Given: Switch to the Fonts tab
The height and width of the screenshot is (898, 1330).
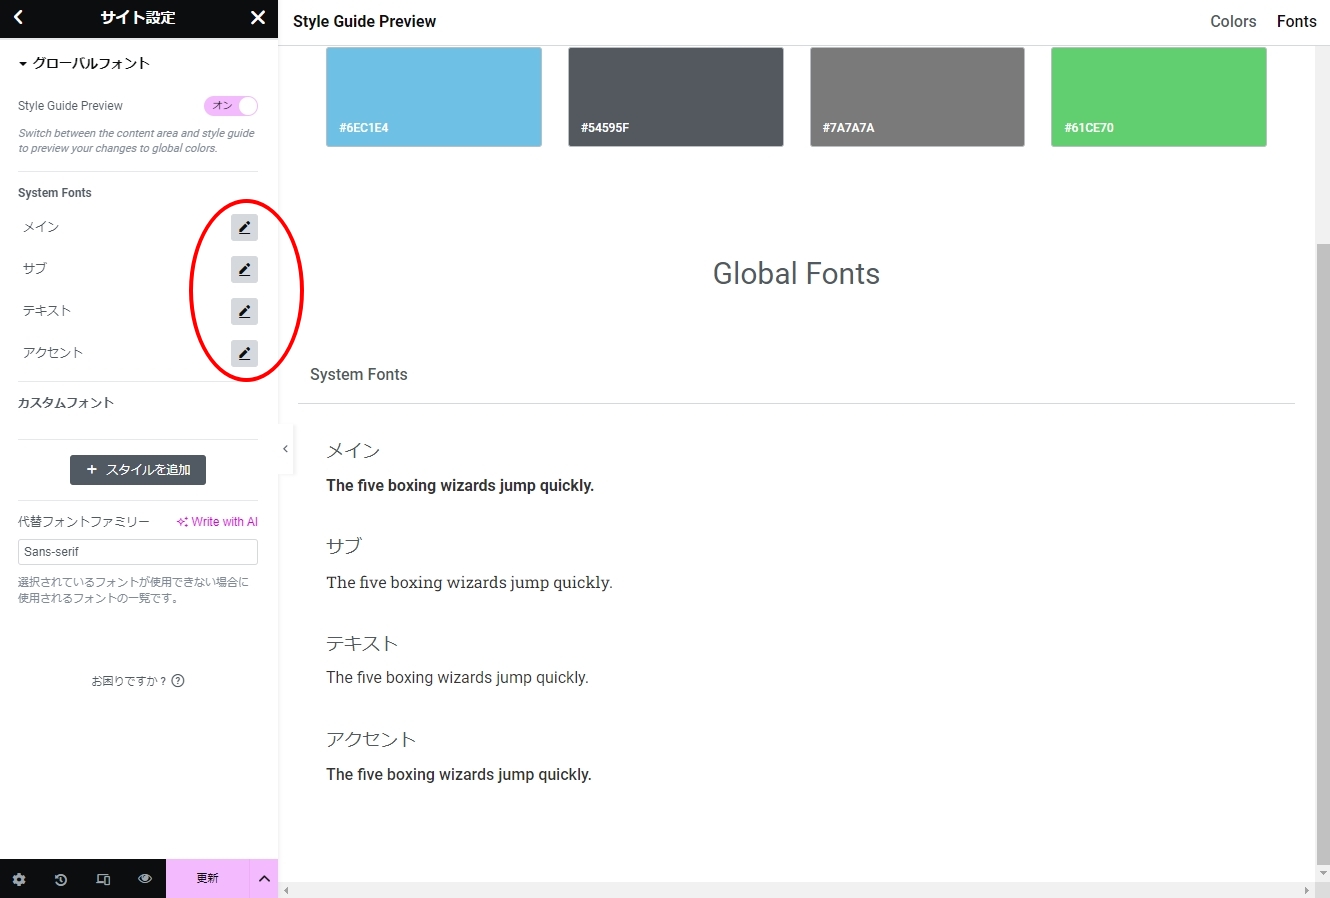Looking at the screenshot, I should pyautogui.click(x=1296, y=22).
